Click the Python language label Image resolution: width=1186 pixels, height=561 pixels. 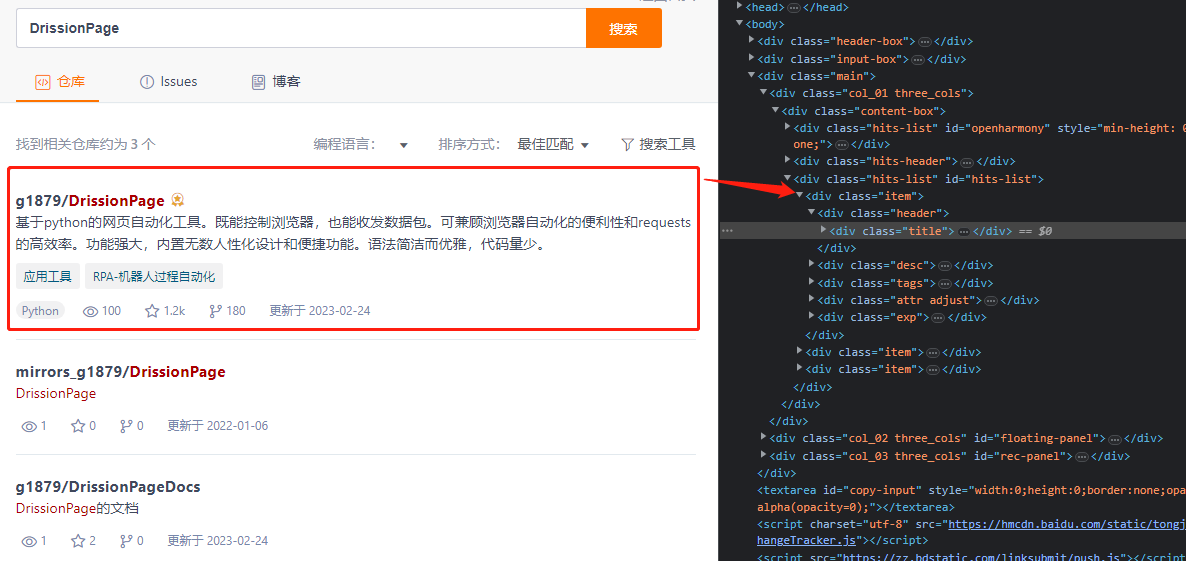point(40,311)
